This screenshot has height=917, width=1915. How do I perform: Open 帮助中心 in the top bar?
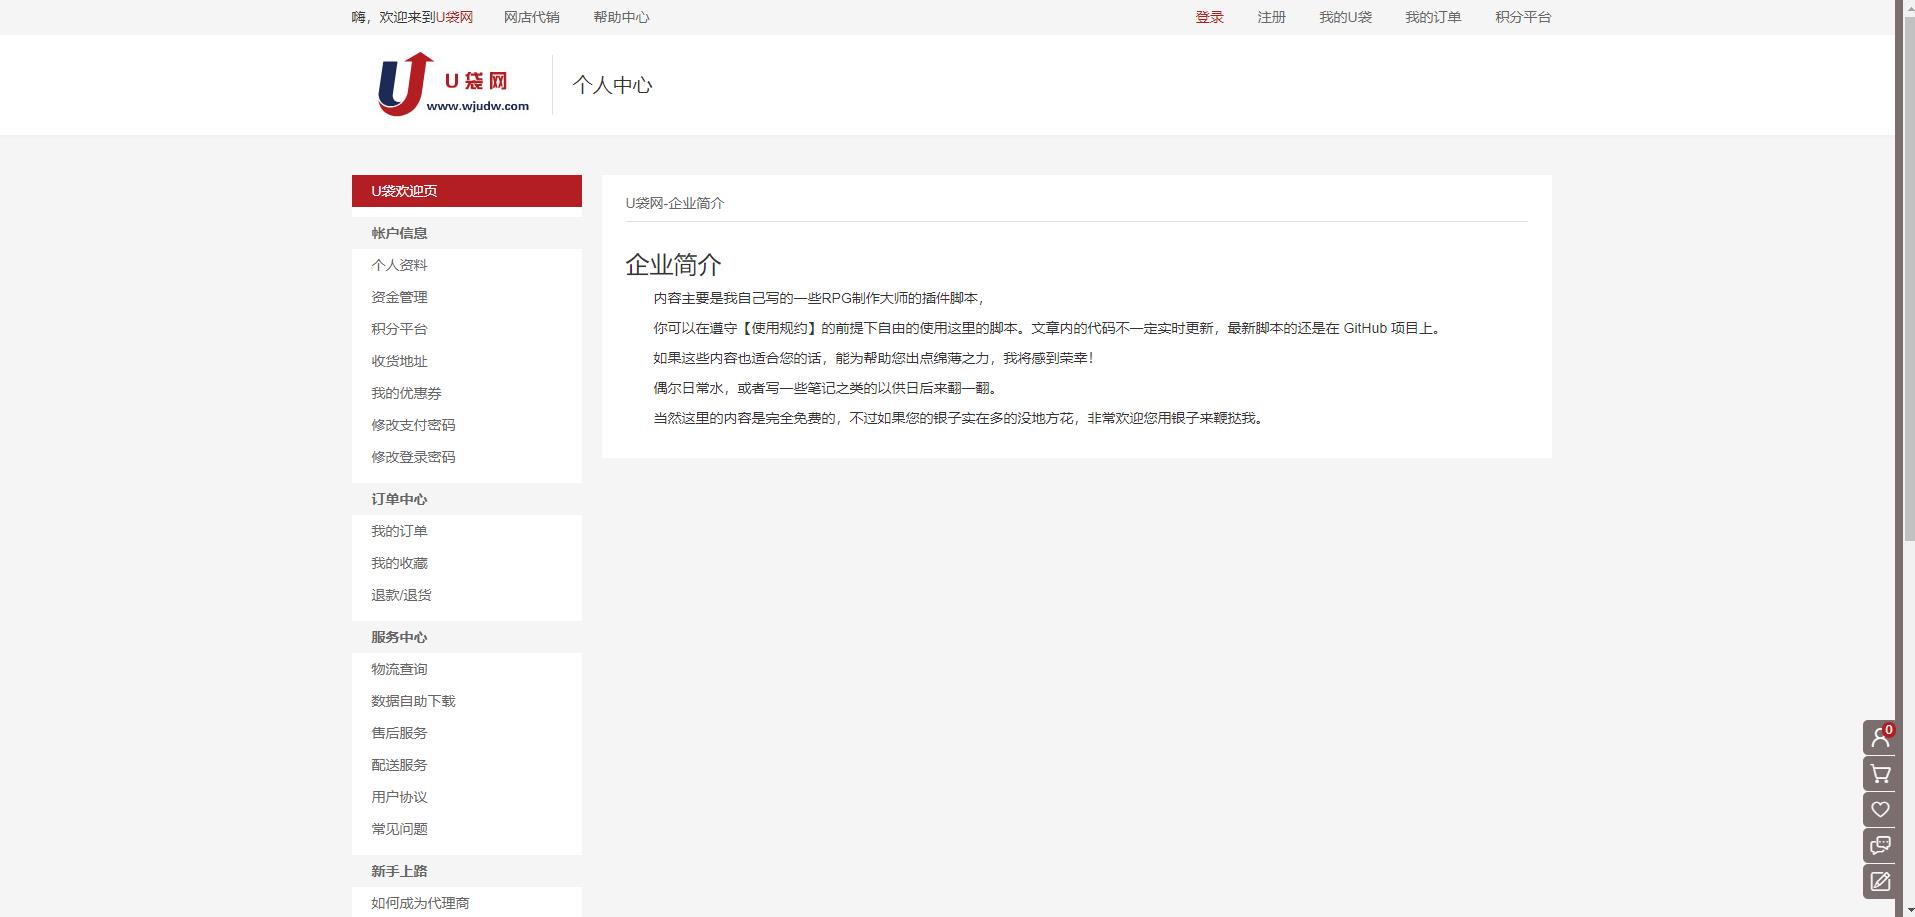[621, 17]
